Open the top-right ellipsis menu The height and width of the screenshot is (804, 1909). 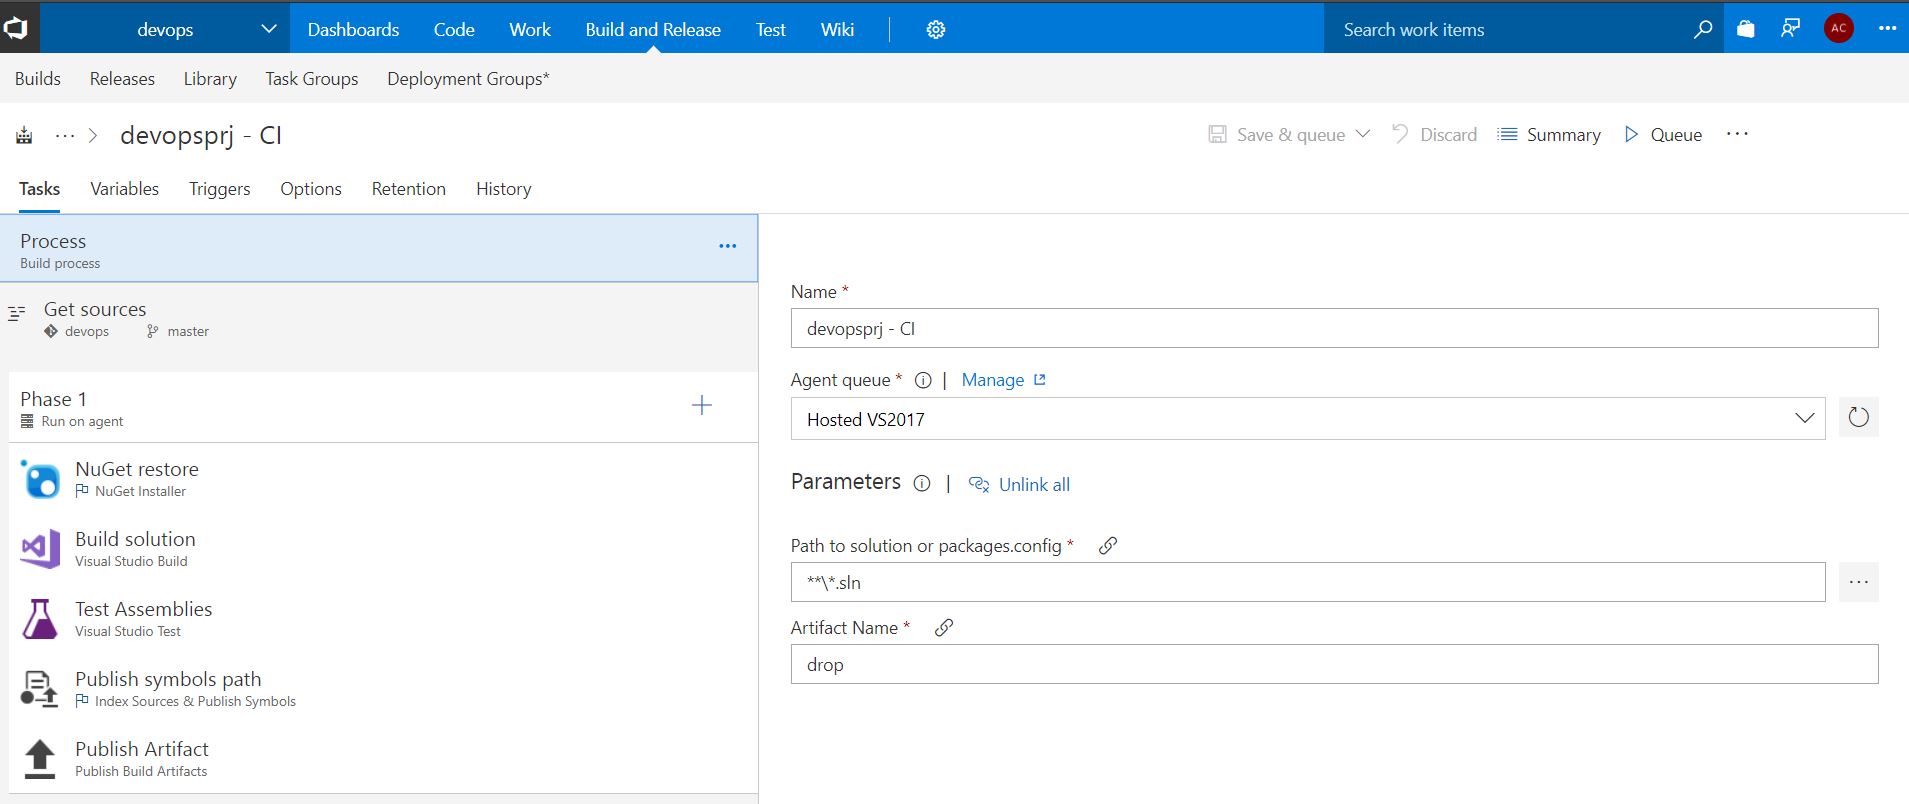[x=1887, y=29]
